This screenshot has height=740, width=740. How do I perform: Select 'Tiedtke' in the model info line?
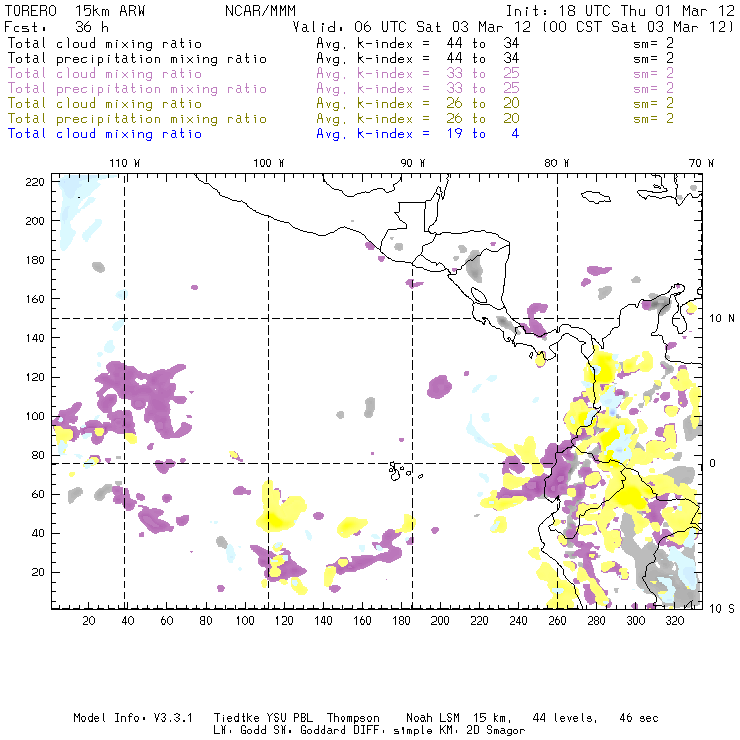click(236, 718)
